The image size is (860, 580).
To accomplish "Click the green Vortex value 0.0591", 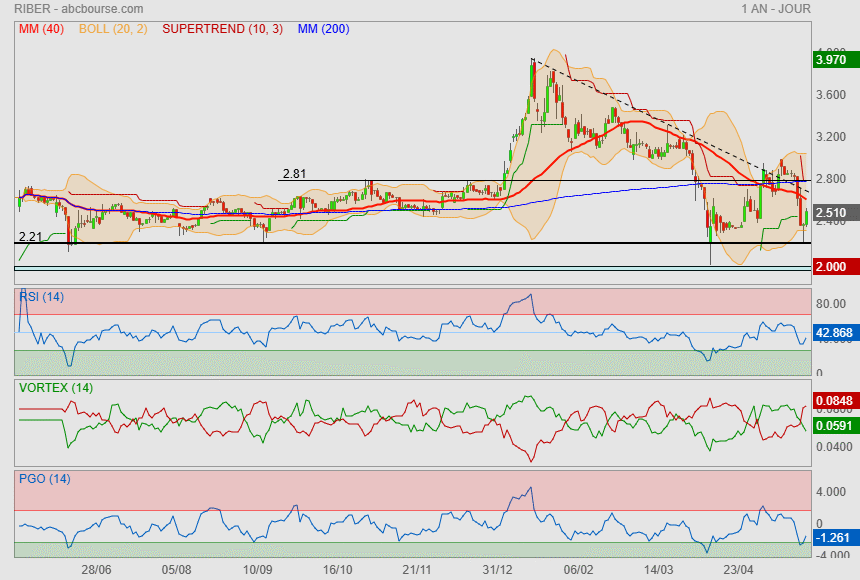I will pyautogui.click(x=835, y=424).
